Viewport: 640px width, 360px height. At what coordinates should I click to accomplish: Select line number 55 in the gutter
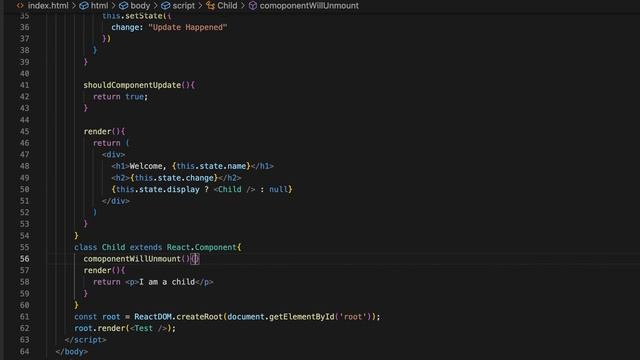tap(24, 247)
